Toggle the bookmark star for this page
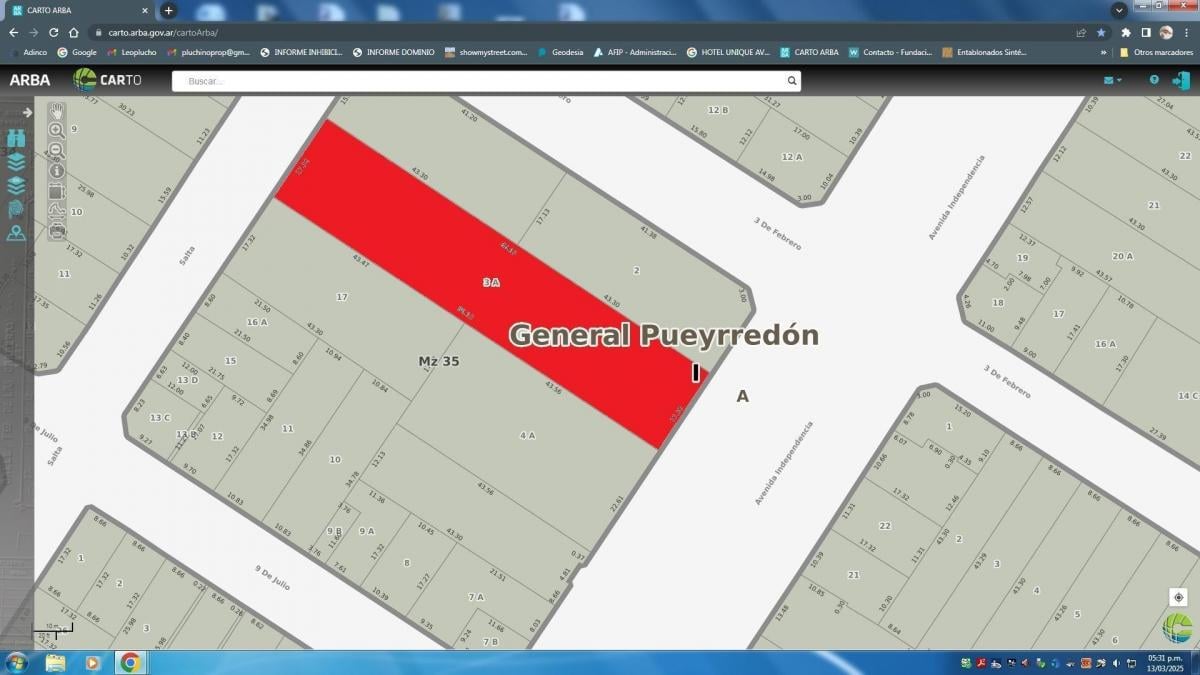The height and width of the screenshot is (675, 1200). click(x=1101, y=32)
